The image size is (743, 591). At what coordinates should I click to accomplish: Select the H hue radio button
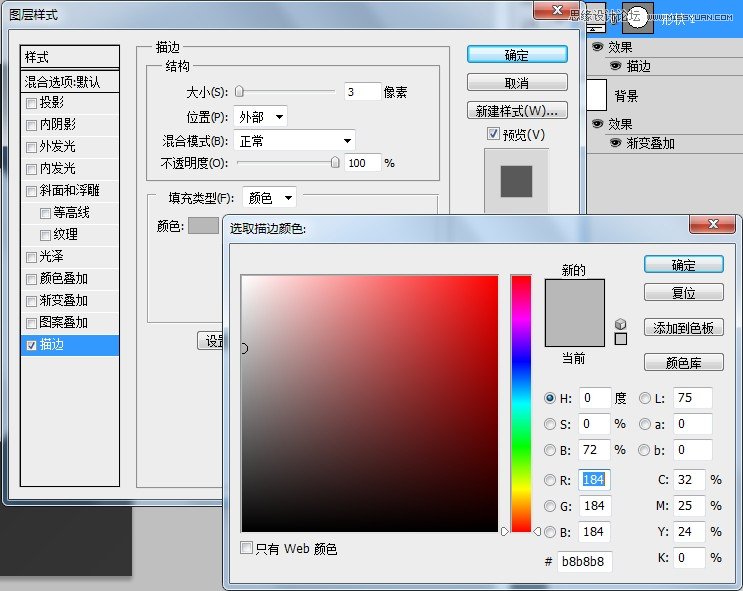point(550,398)
